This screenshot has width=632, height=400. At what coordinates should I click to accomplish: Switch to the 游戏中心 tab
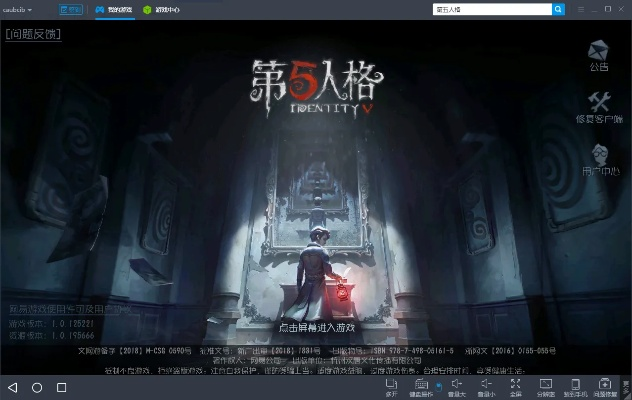click(162, 10)
